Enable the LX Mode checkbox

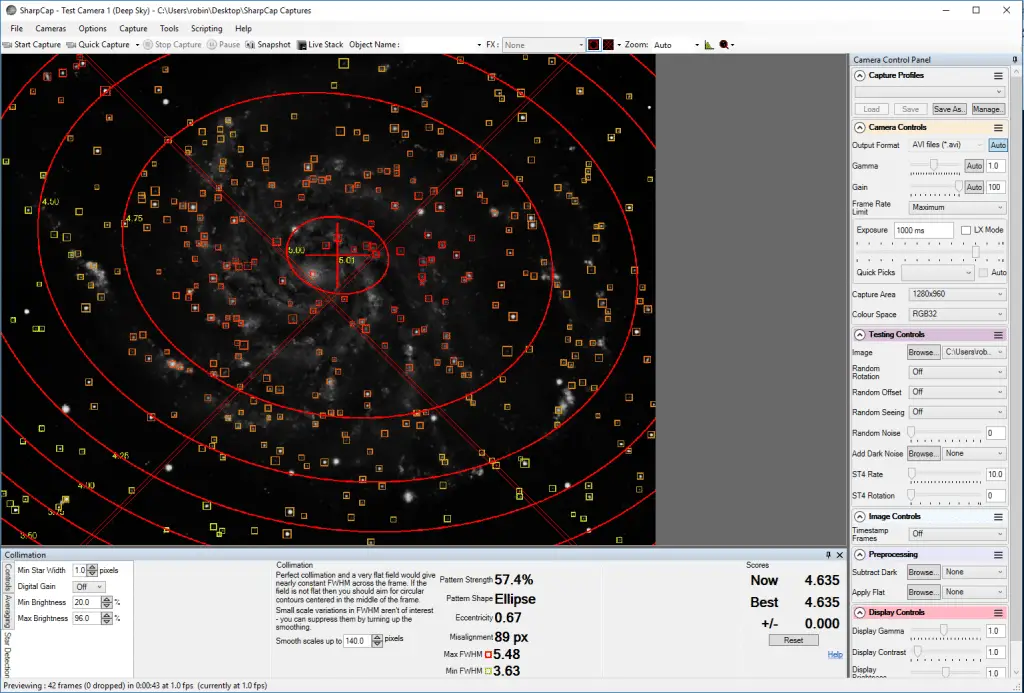pos(966,230)
